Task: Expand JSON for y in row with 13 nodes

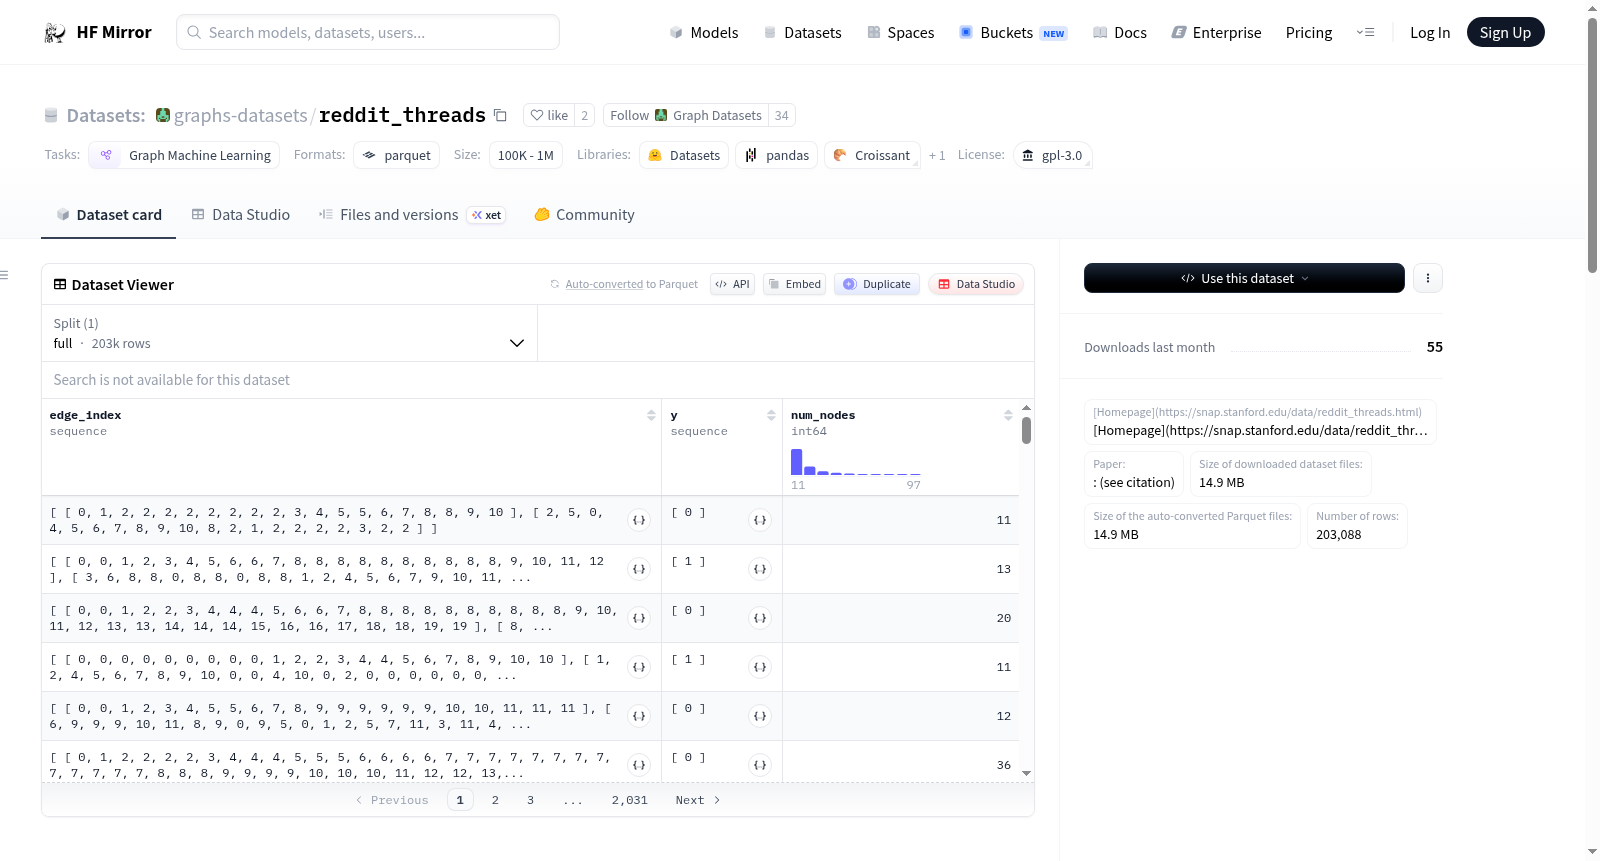Action: click(x=760, y=569)
